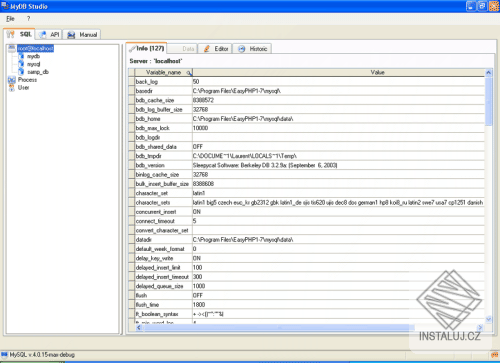Click the Variable_name search icon
This screenshot has width=500, height=363.
[189, 73]
